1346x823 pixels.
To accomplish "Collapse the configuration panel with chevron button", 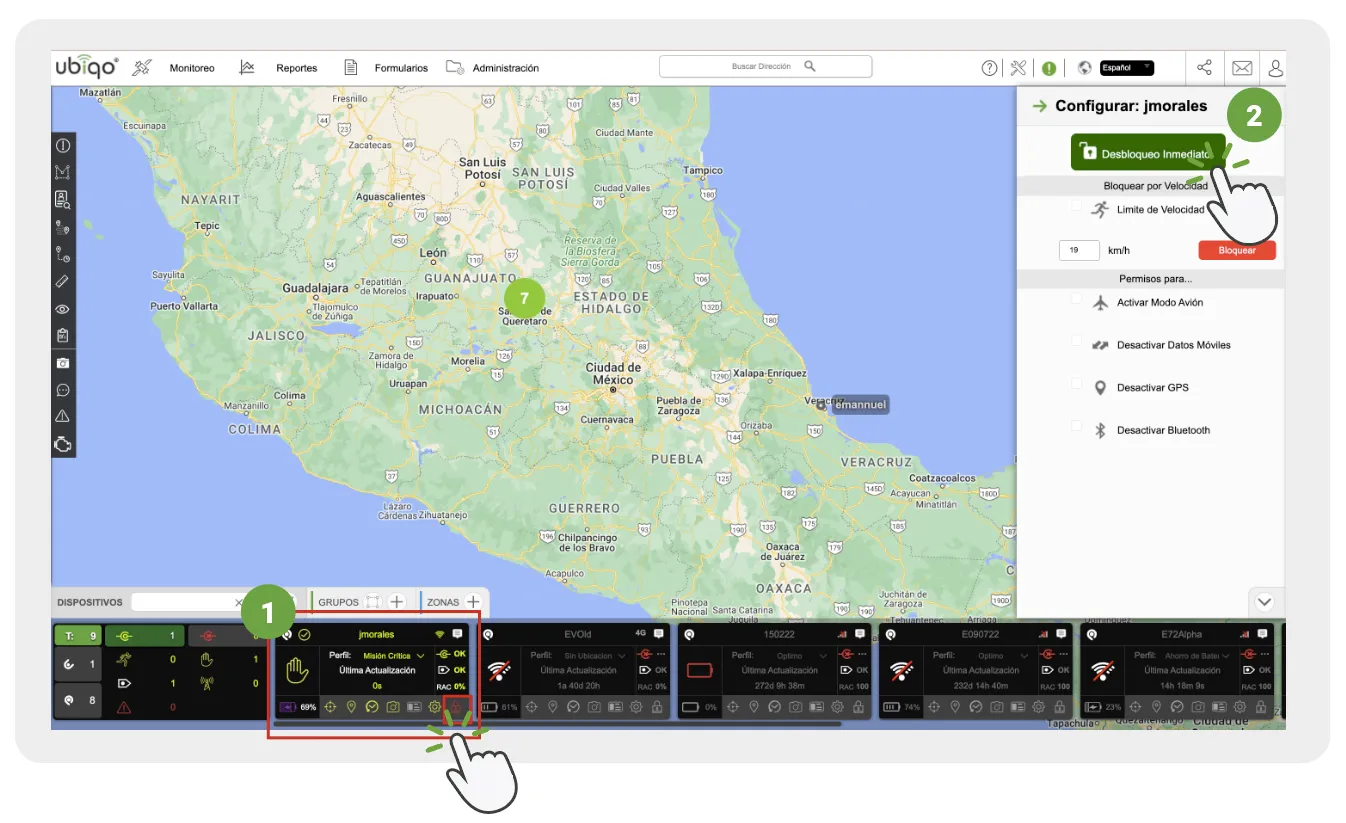I will pyautogui.click(x=1264, y=602).
